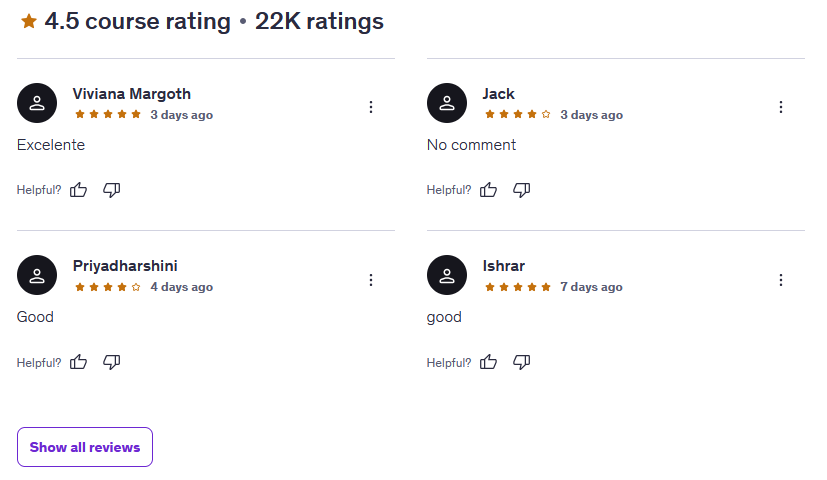Click the five-star rating on Ishrar's review
This screenshot has height=480, width=827.
[x=518, y=287]
